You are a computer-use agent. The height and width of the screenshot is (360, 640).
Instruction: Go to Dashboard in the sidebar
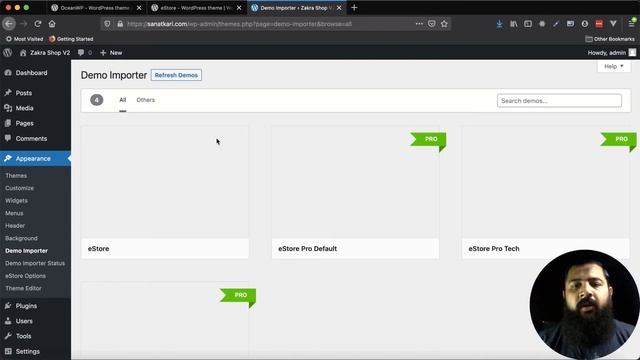pos(35,73)
